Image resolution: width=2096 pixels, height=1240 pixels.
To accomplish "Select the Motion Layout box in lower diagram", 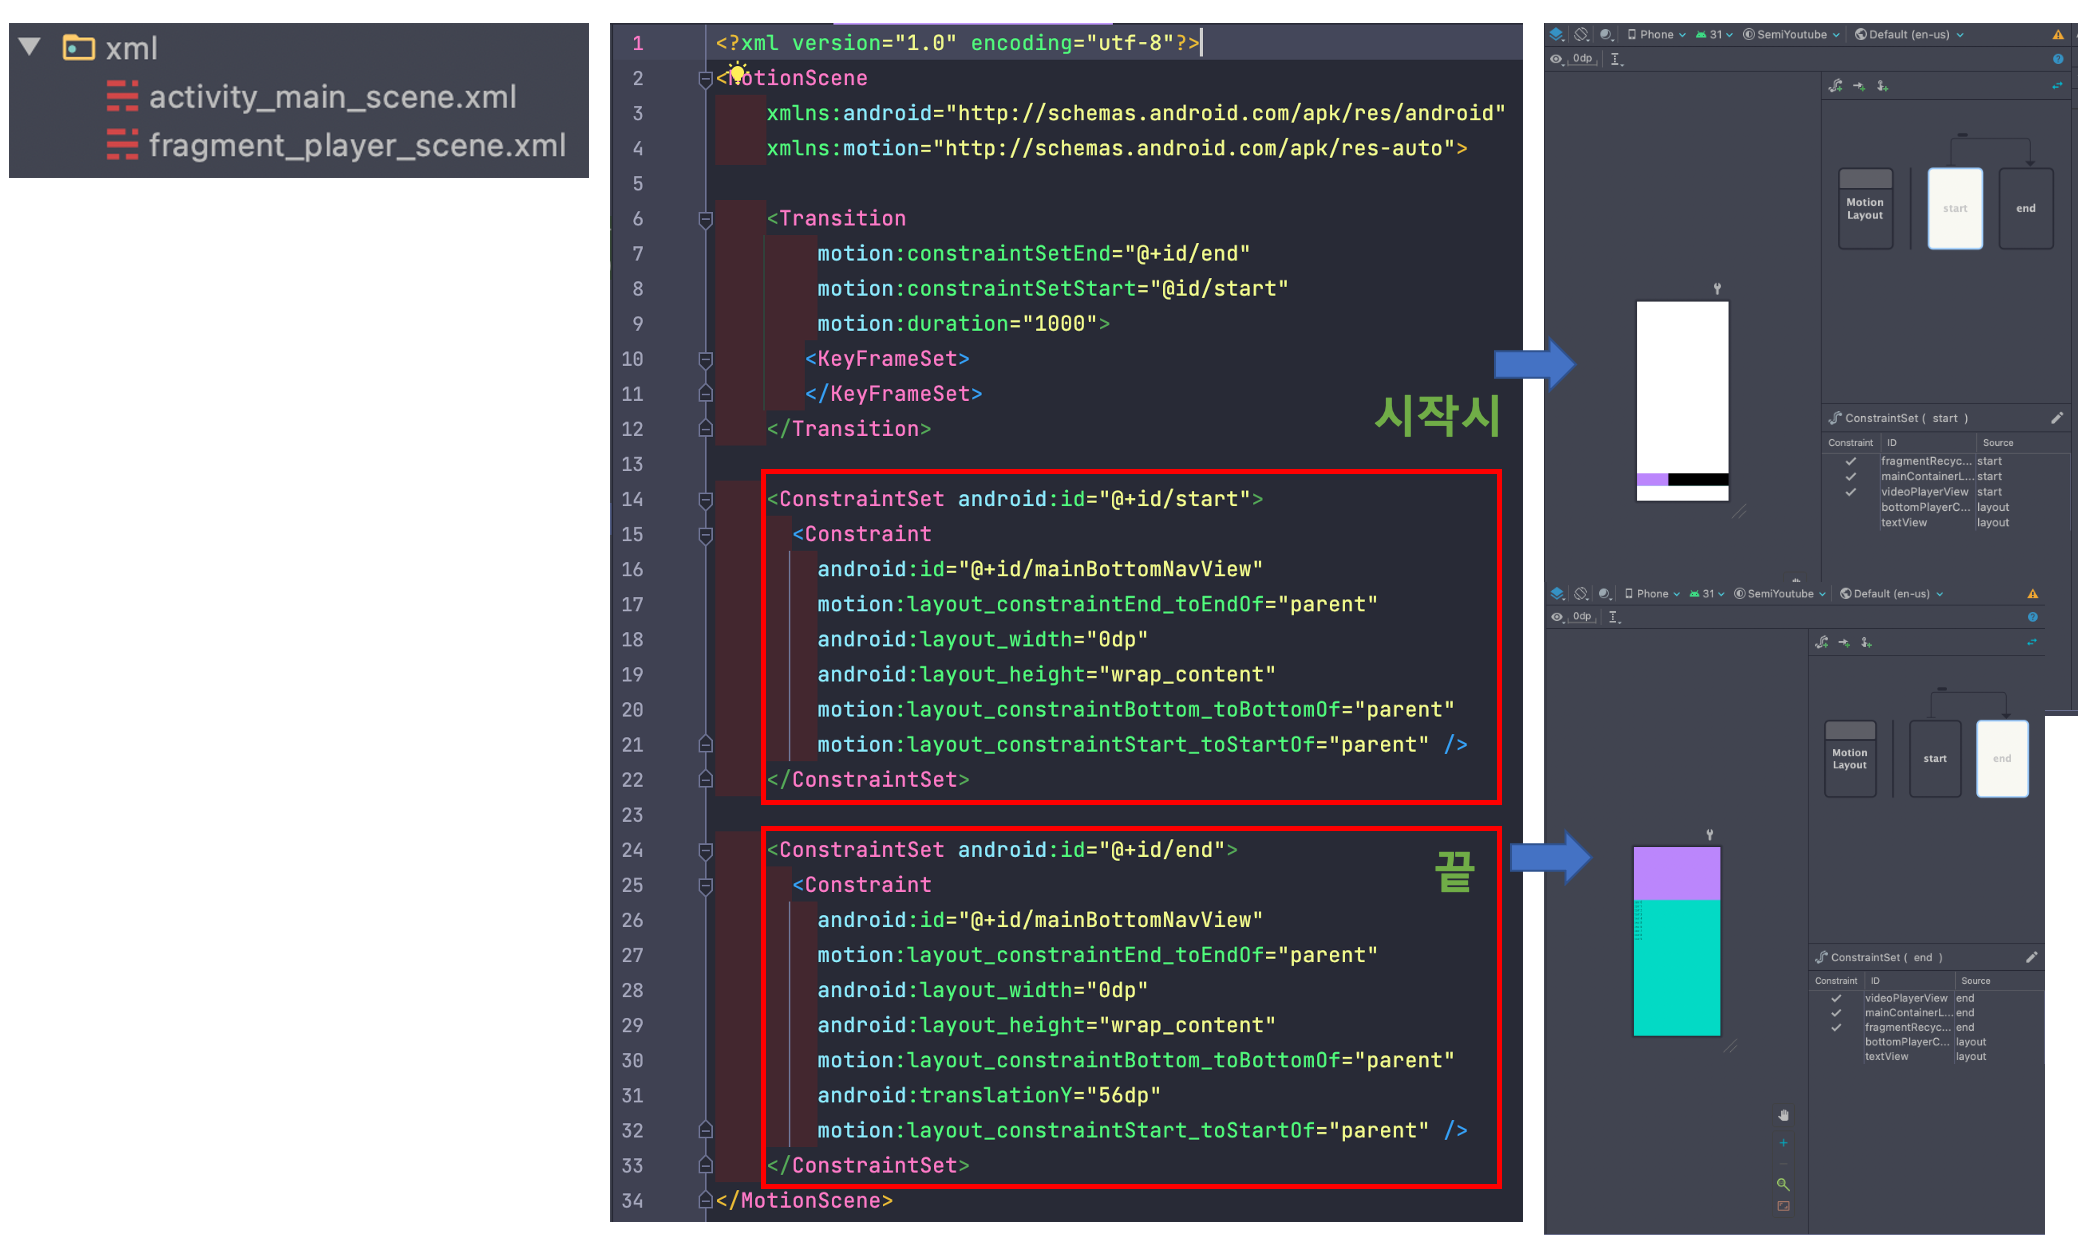I will tap(1849, 759).
